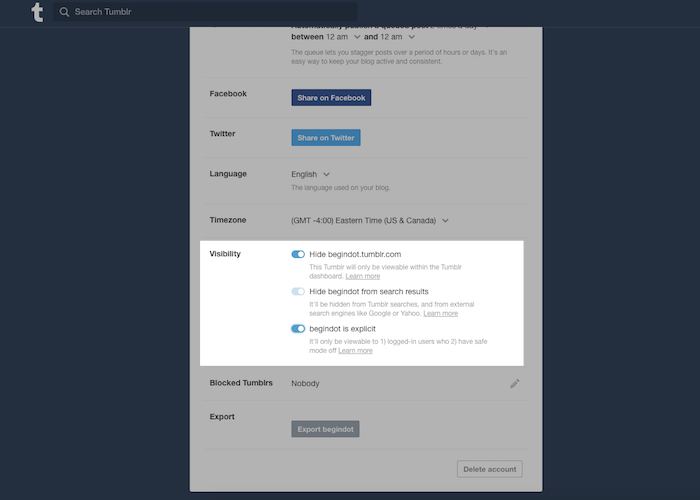Screen dimensions: 700x500
Task: Open the Eastern Time timezone dropdown
Action: coord(370,221)
